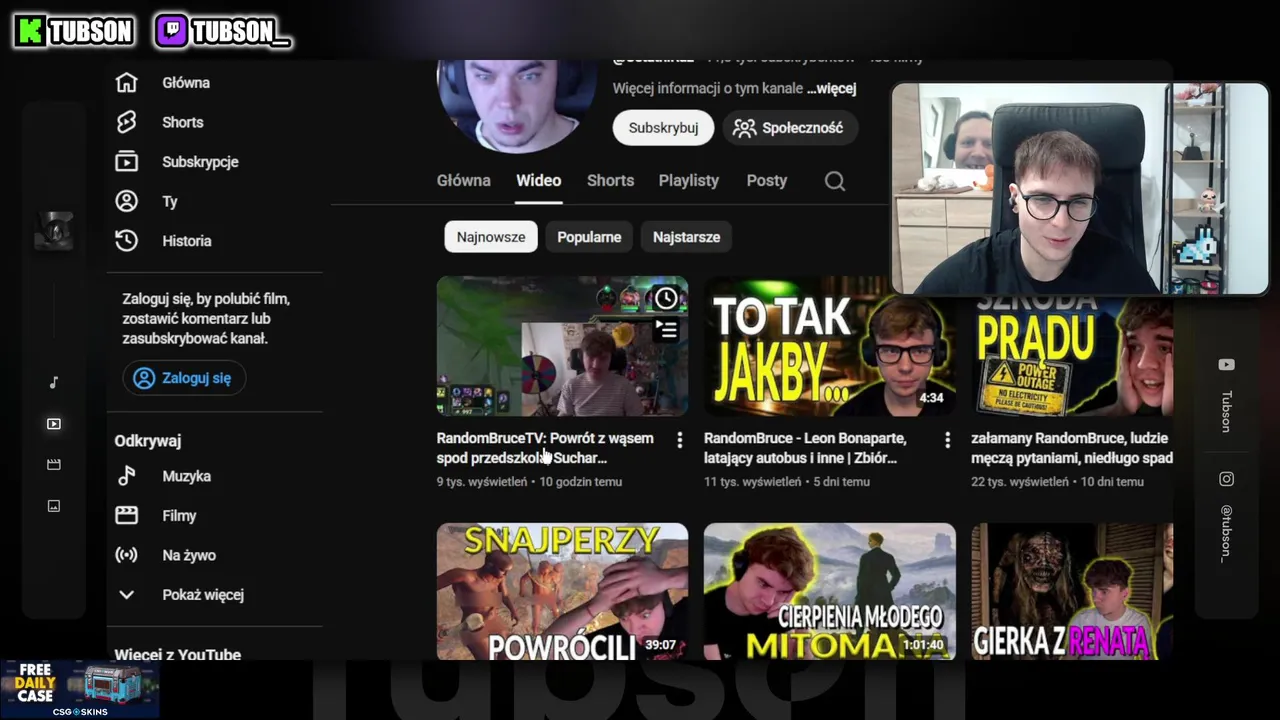
Task: Switch to the Shorts channel tab
Action: pyautogui.click(x=610, y=181)
